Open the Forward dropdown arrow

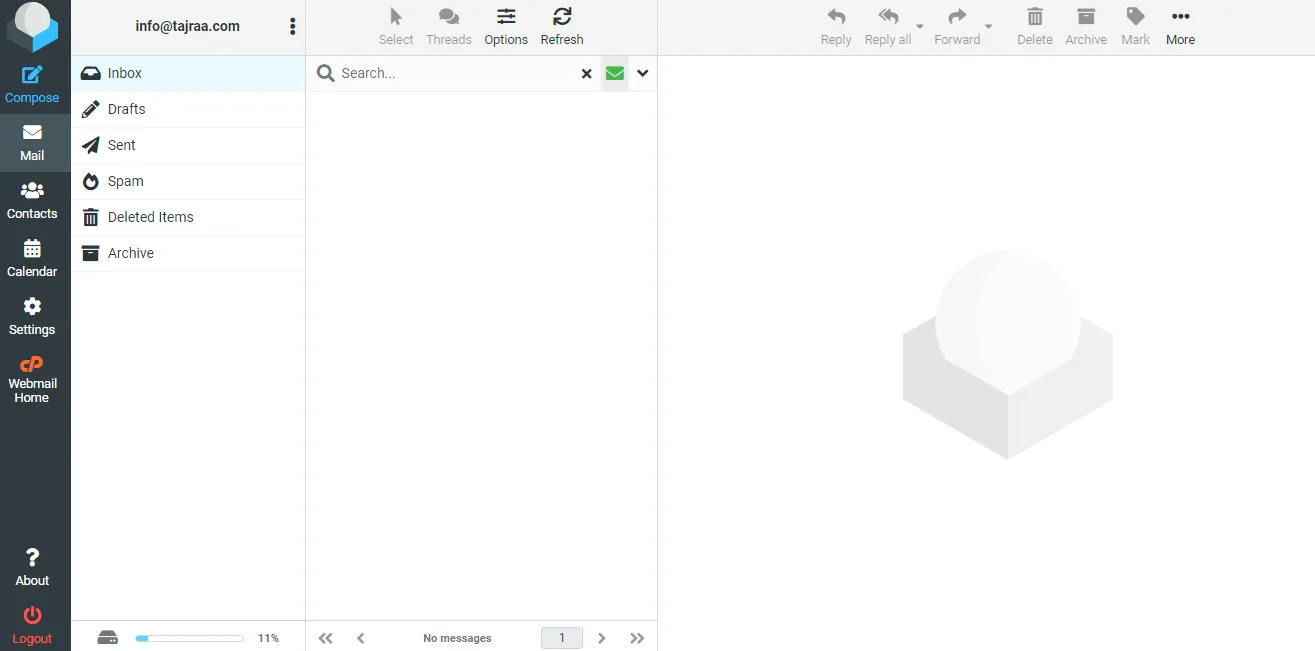(988, 27)
